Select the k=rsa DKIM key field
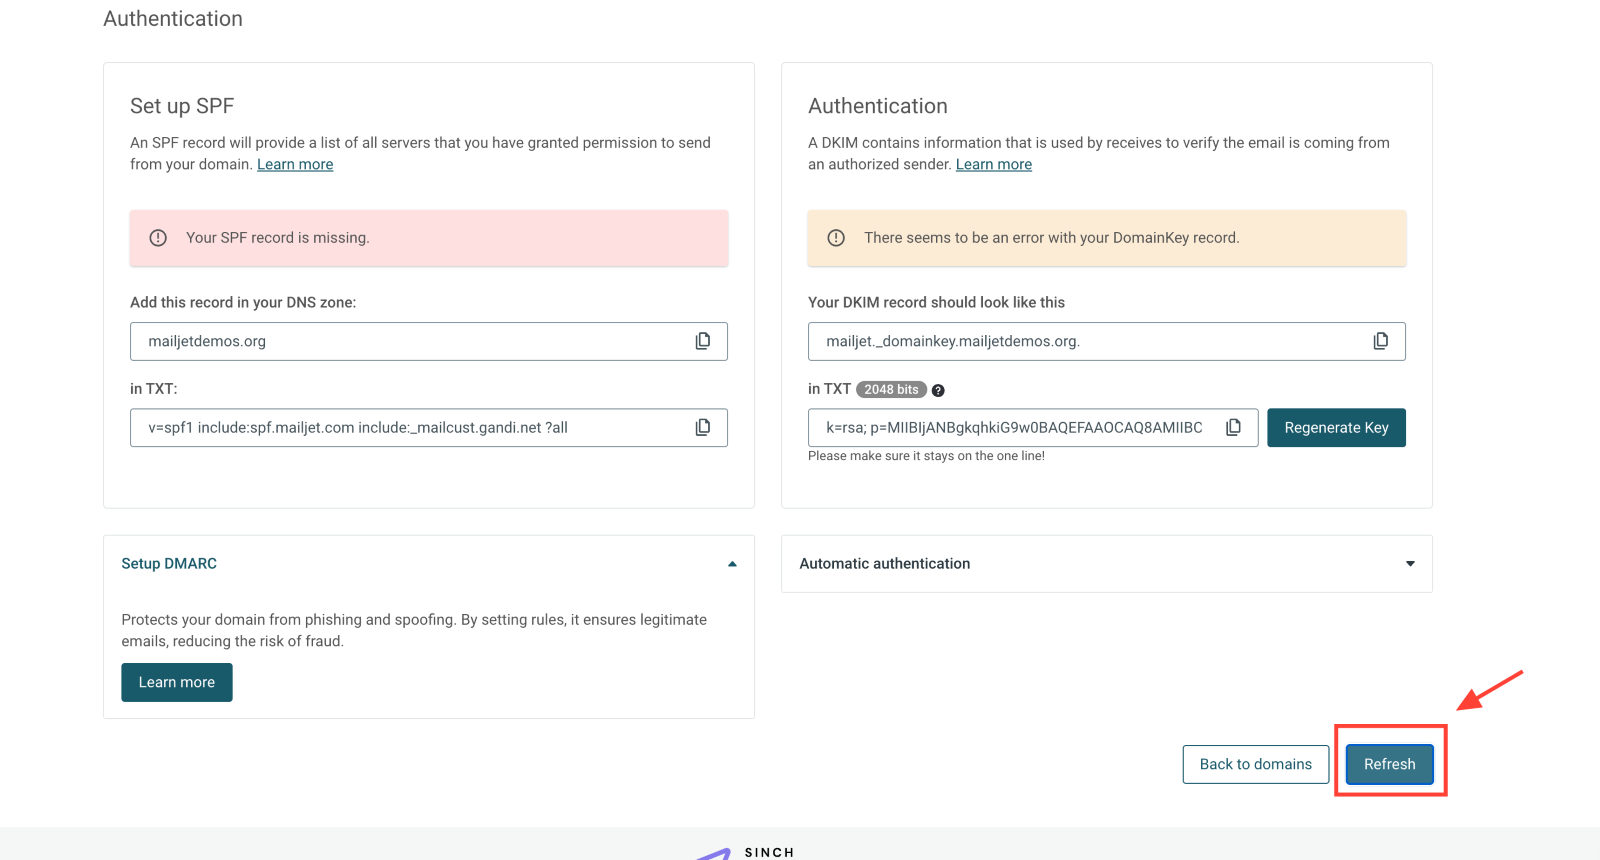The height and width of the screenshot is (860, 1600). (1033, 427)
